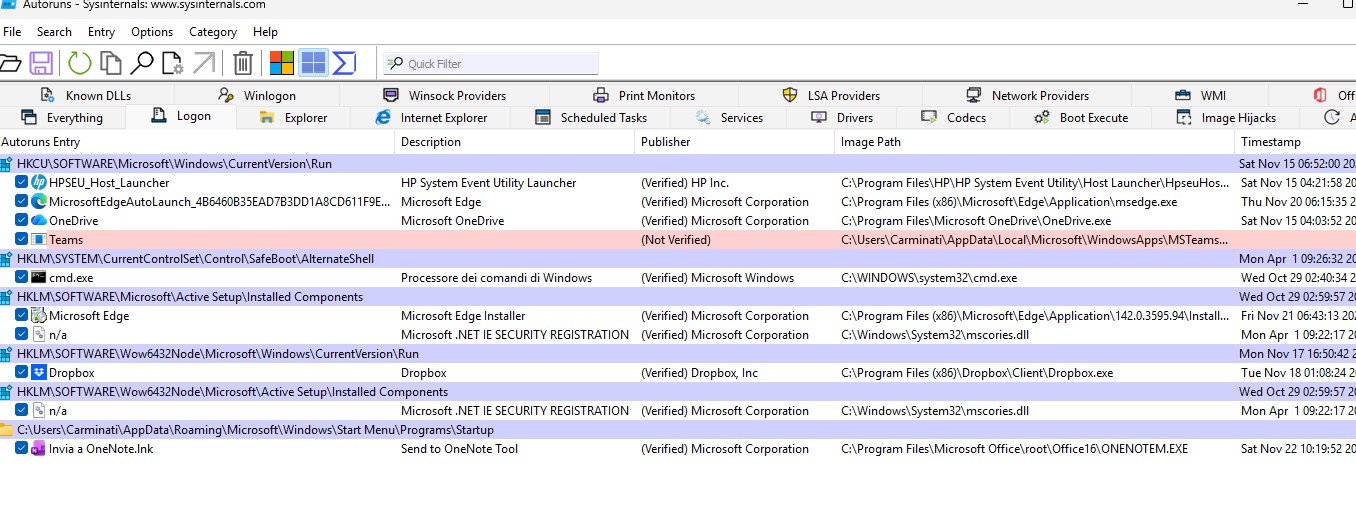Viewport: 1356px width, 505px height.
Task: Toggle Hide Windows Entries blue logo icon
Action: tap(313, 64)
